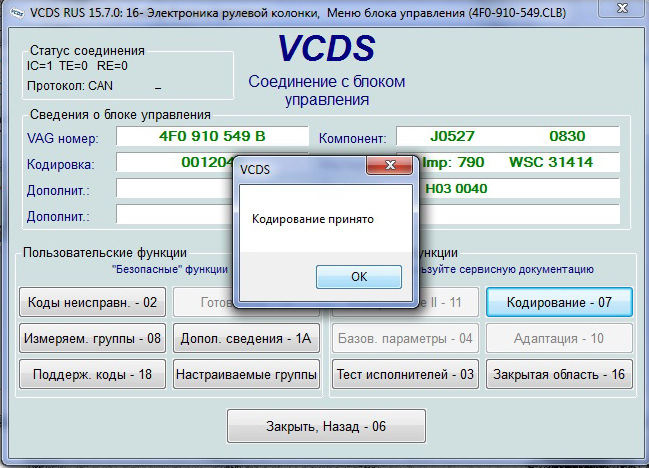Close the VCDS message dialog with X

tap(389, 165)
